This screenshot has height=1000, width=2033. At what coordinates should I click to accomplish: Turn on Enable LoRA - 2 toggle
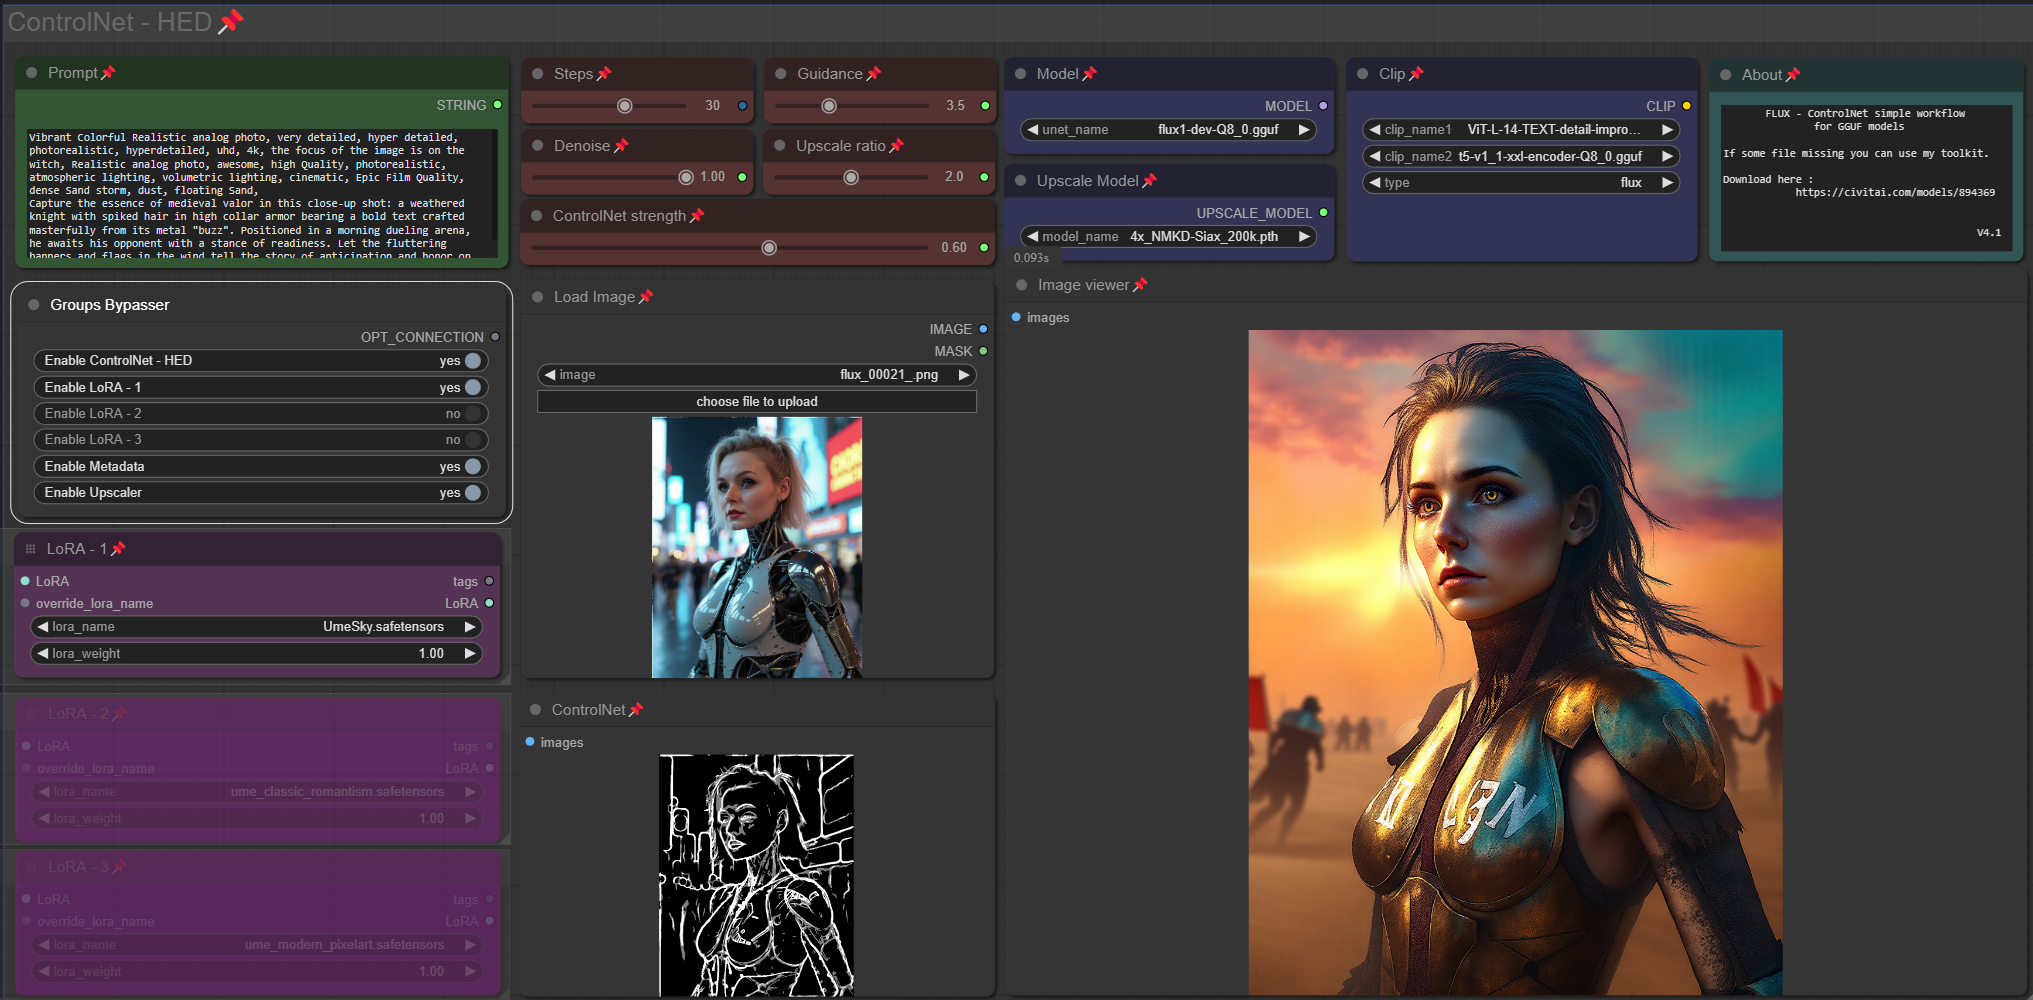[x=473, y=414]
